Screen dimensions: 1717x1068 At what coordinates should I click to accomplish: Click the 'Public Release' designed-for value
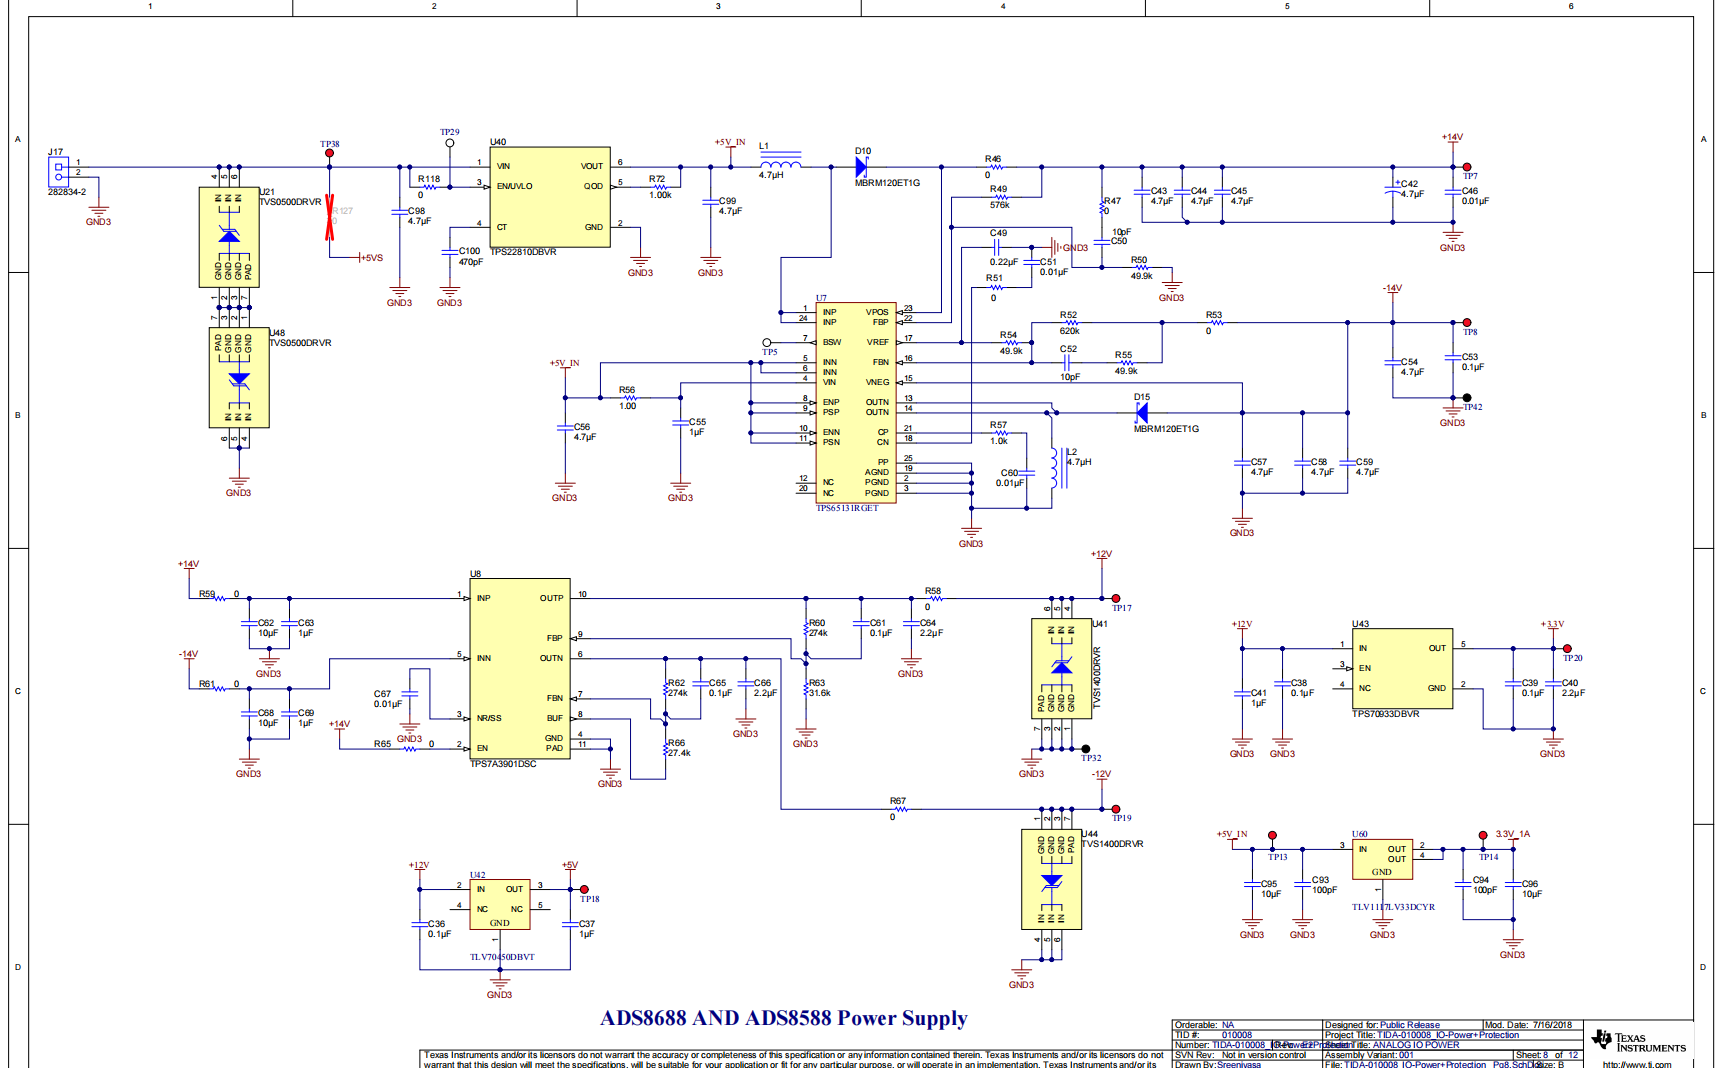[1410, 1025]
